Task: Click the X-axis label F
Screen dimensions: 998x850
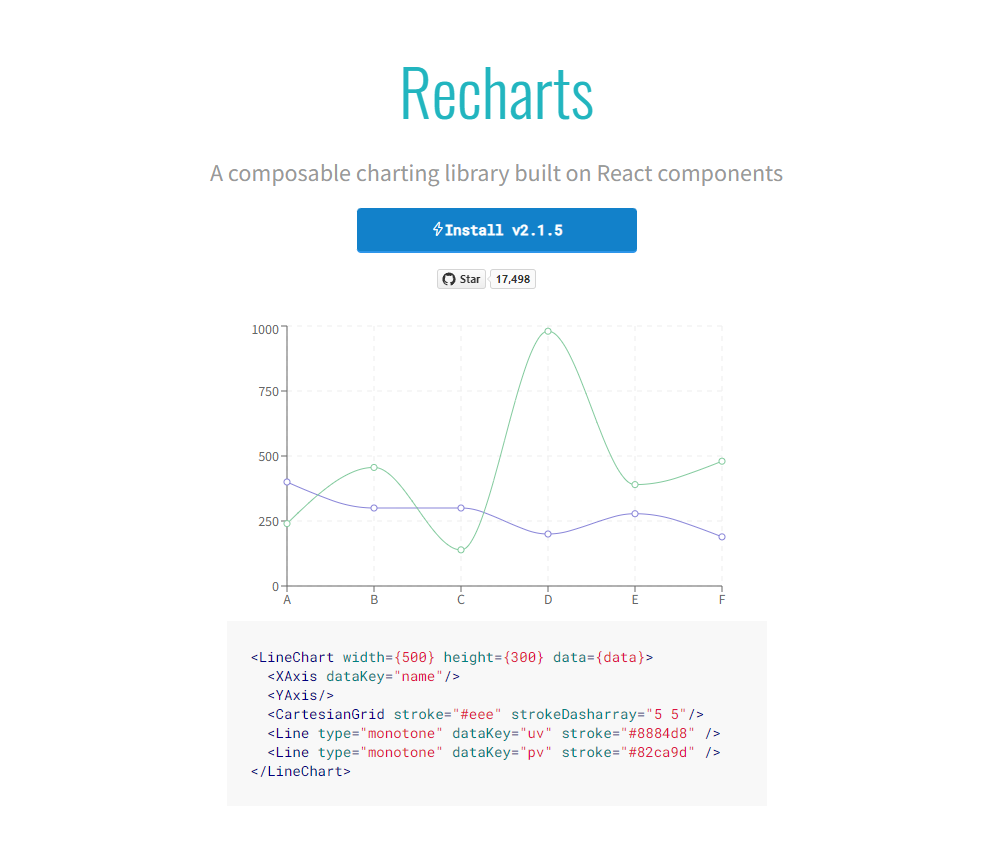Action: [722, 600]
